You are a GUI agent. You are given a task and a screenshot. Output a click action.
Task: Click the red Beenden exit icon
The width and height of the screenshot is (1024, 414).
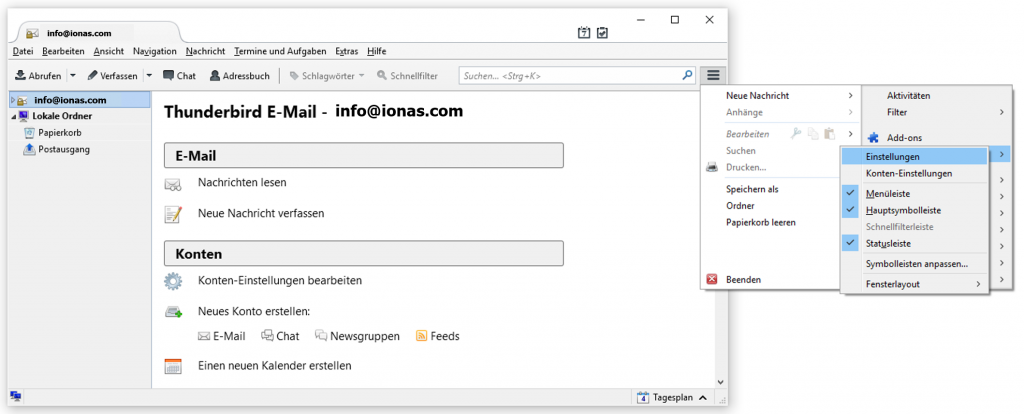(712, 279)
